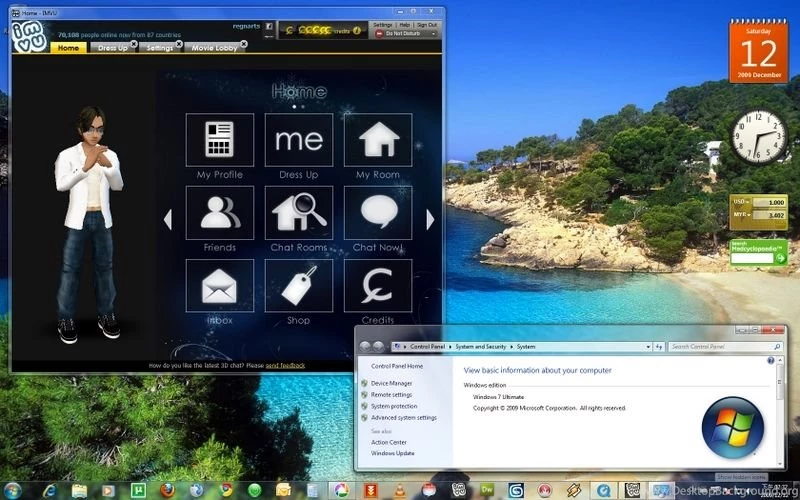Open the Chat Rooms search tile
Viewport: 800px width, 500px height.
point(298,213)
